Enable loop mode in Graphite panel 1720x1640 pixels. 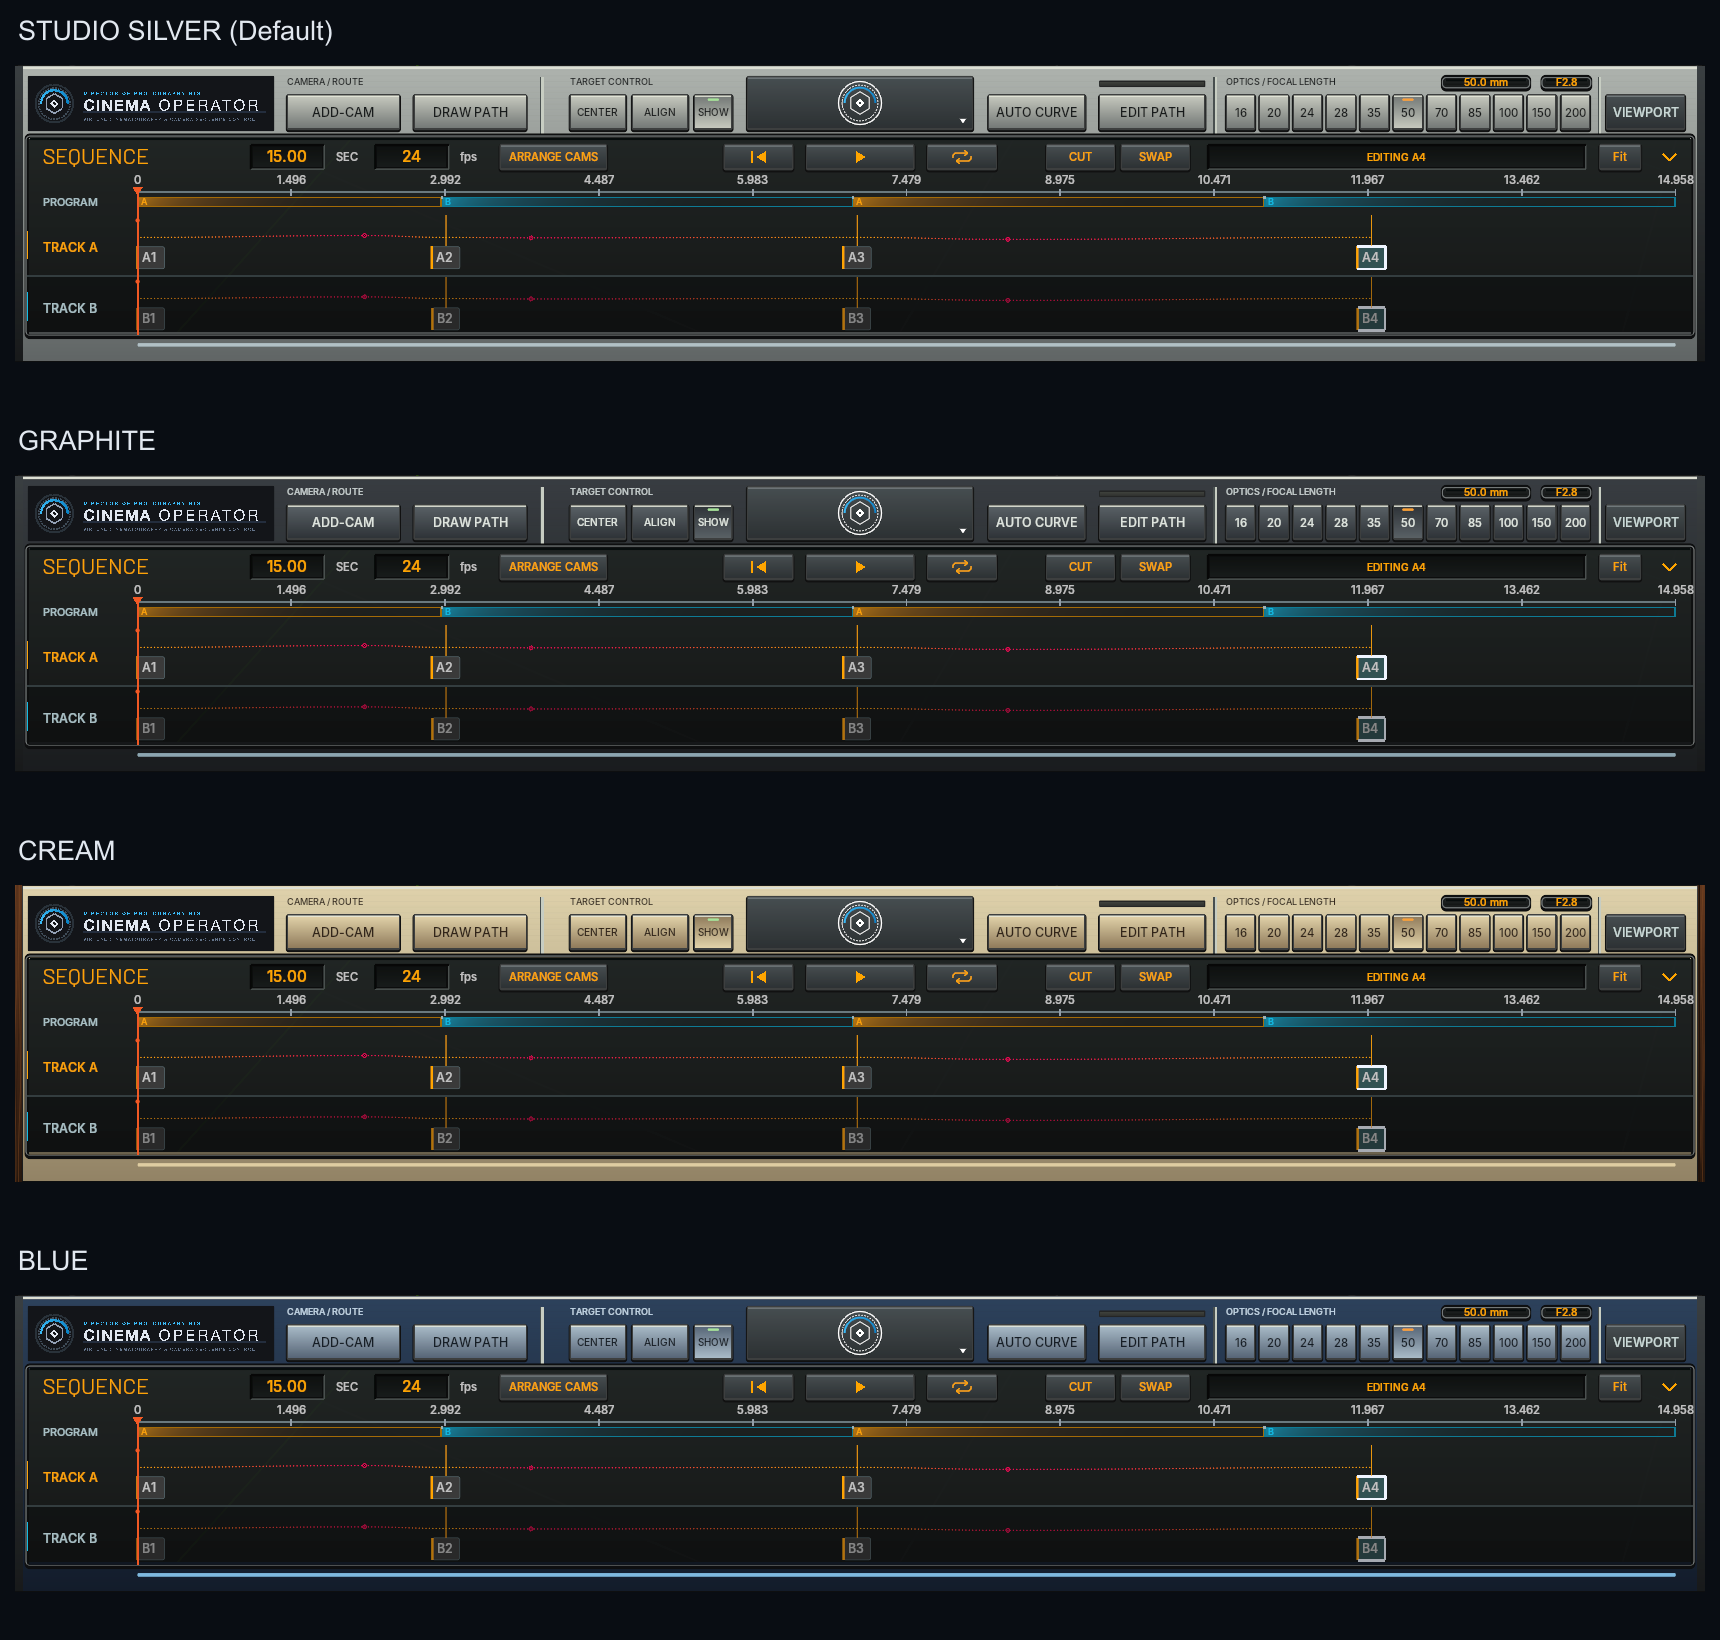[962, 567]
